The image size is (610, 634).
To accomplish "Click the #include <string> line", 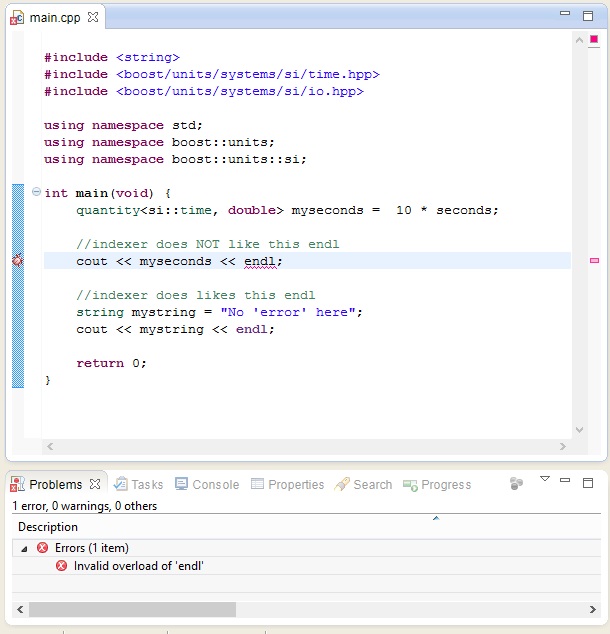I will point(112,57).
